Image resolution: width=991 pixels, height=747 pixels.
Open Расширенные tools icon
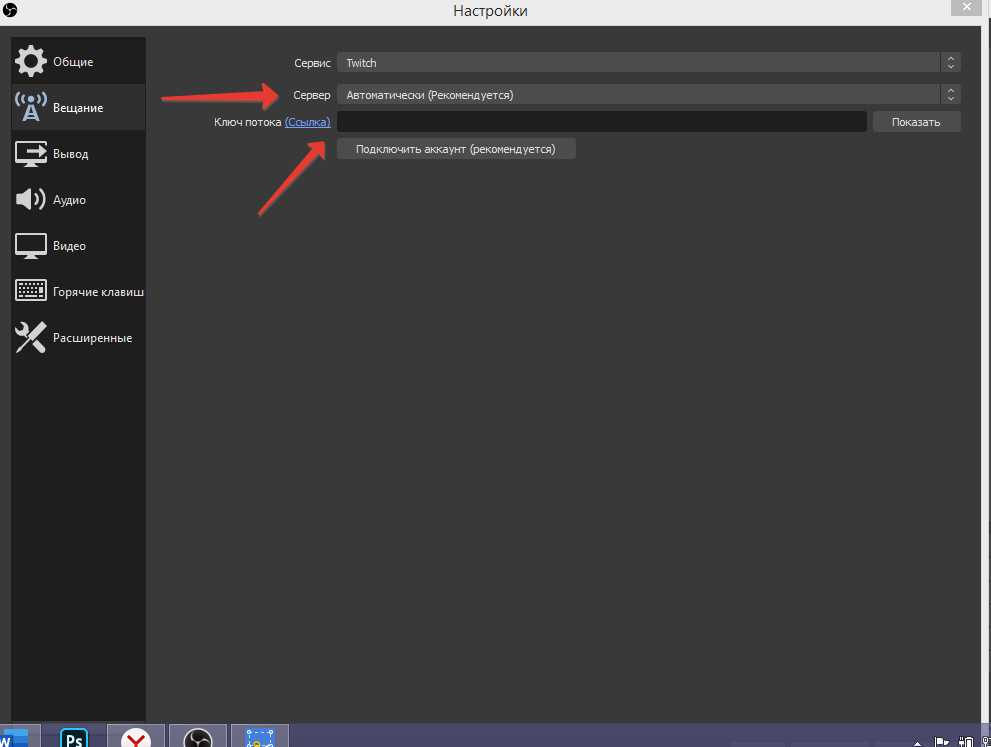coord(30,338)
